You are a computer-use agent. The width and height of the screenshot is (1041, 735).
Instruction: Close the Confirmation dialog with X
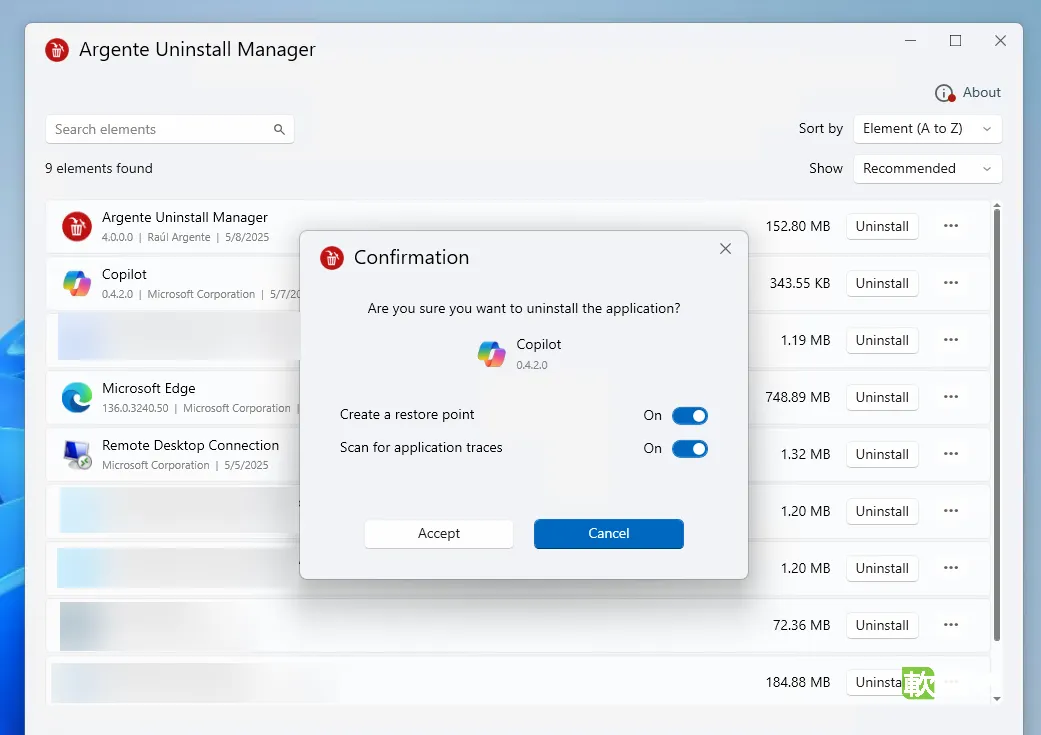725,249
